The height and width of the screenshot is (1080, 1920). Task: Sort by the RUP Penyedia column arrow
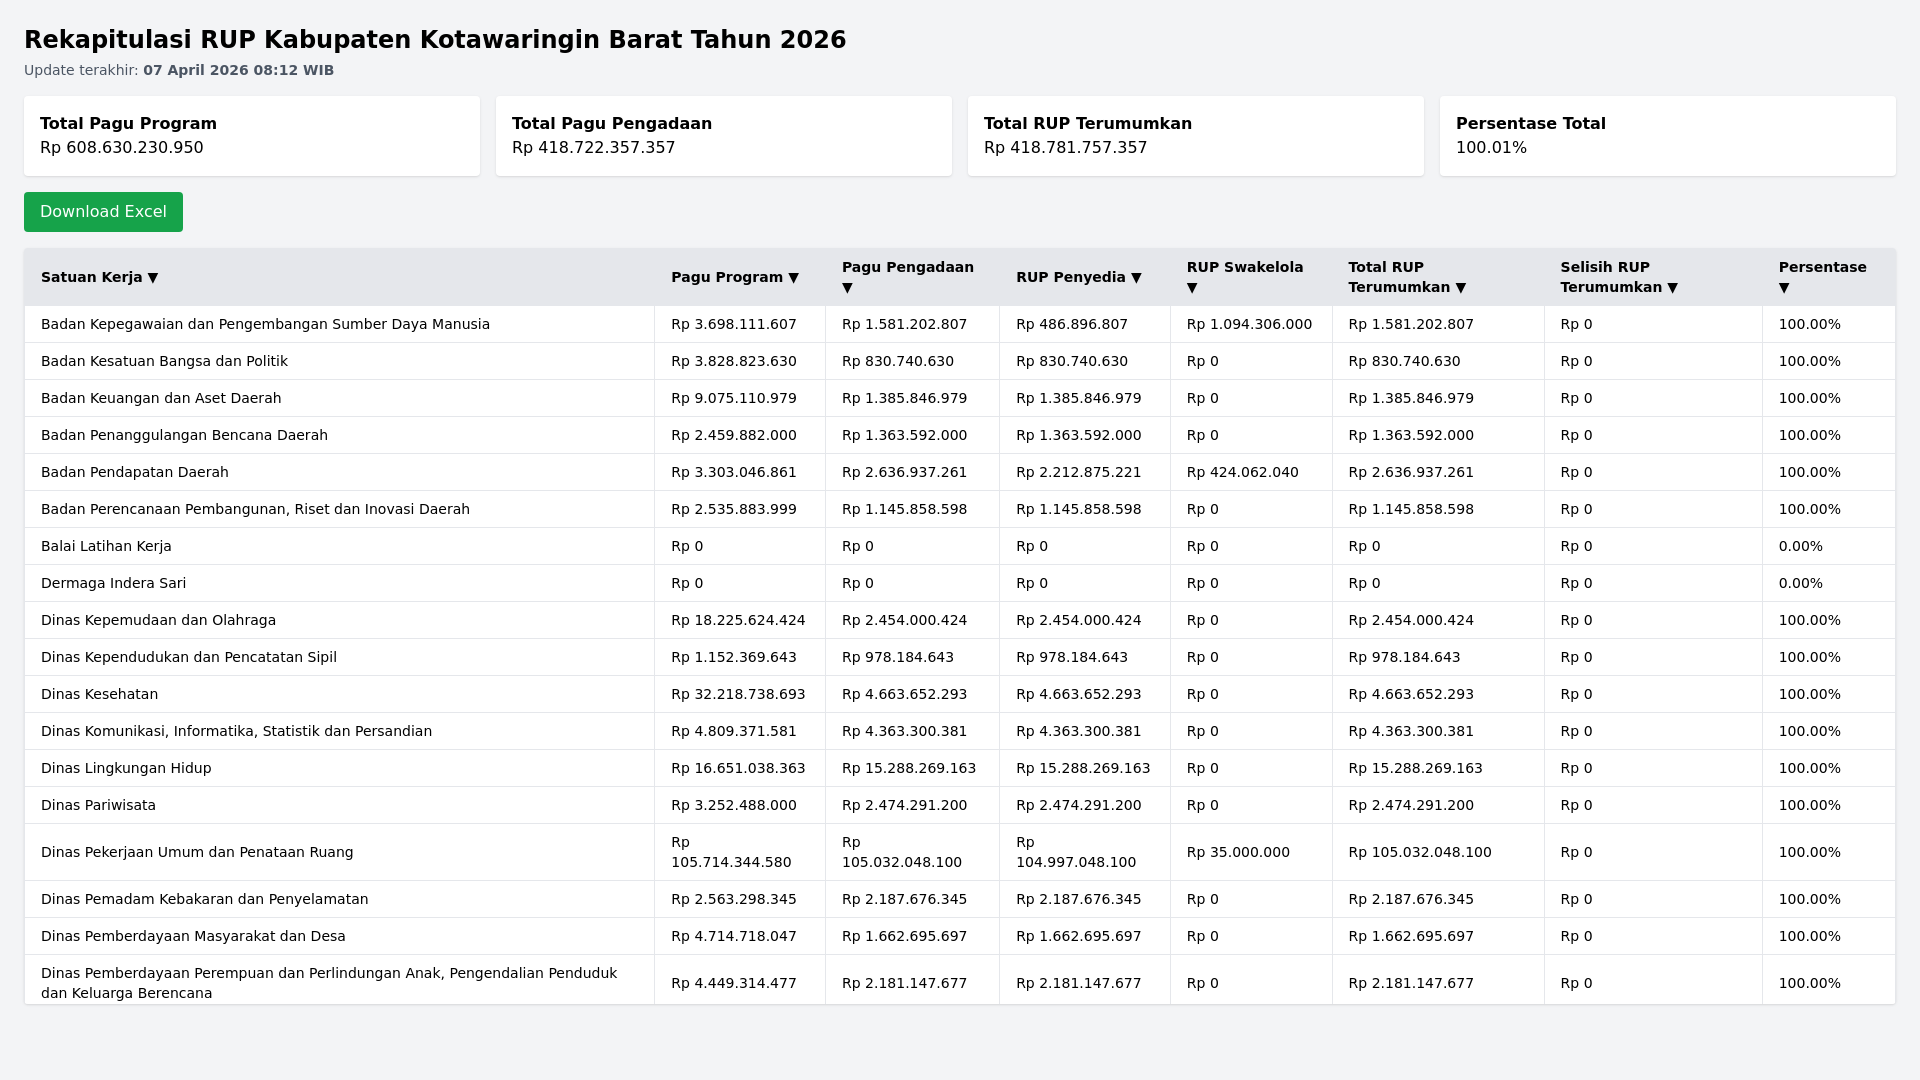pyautogui.click(x=1136, y=278)
